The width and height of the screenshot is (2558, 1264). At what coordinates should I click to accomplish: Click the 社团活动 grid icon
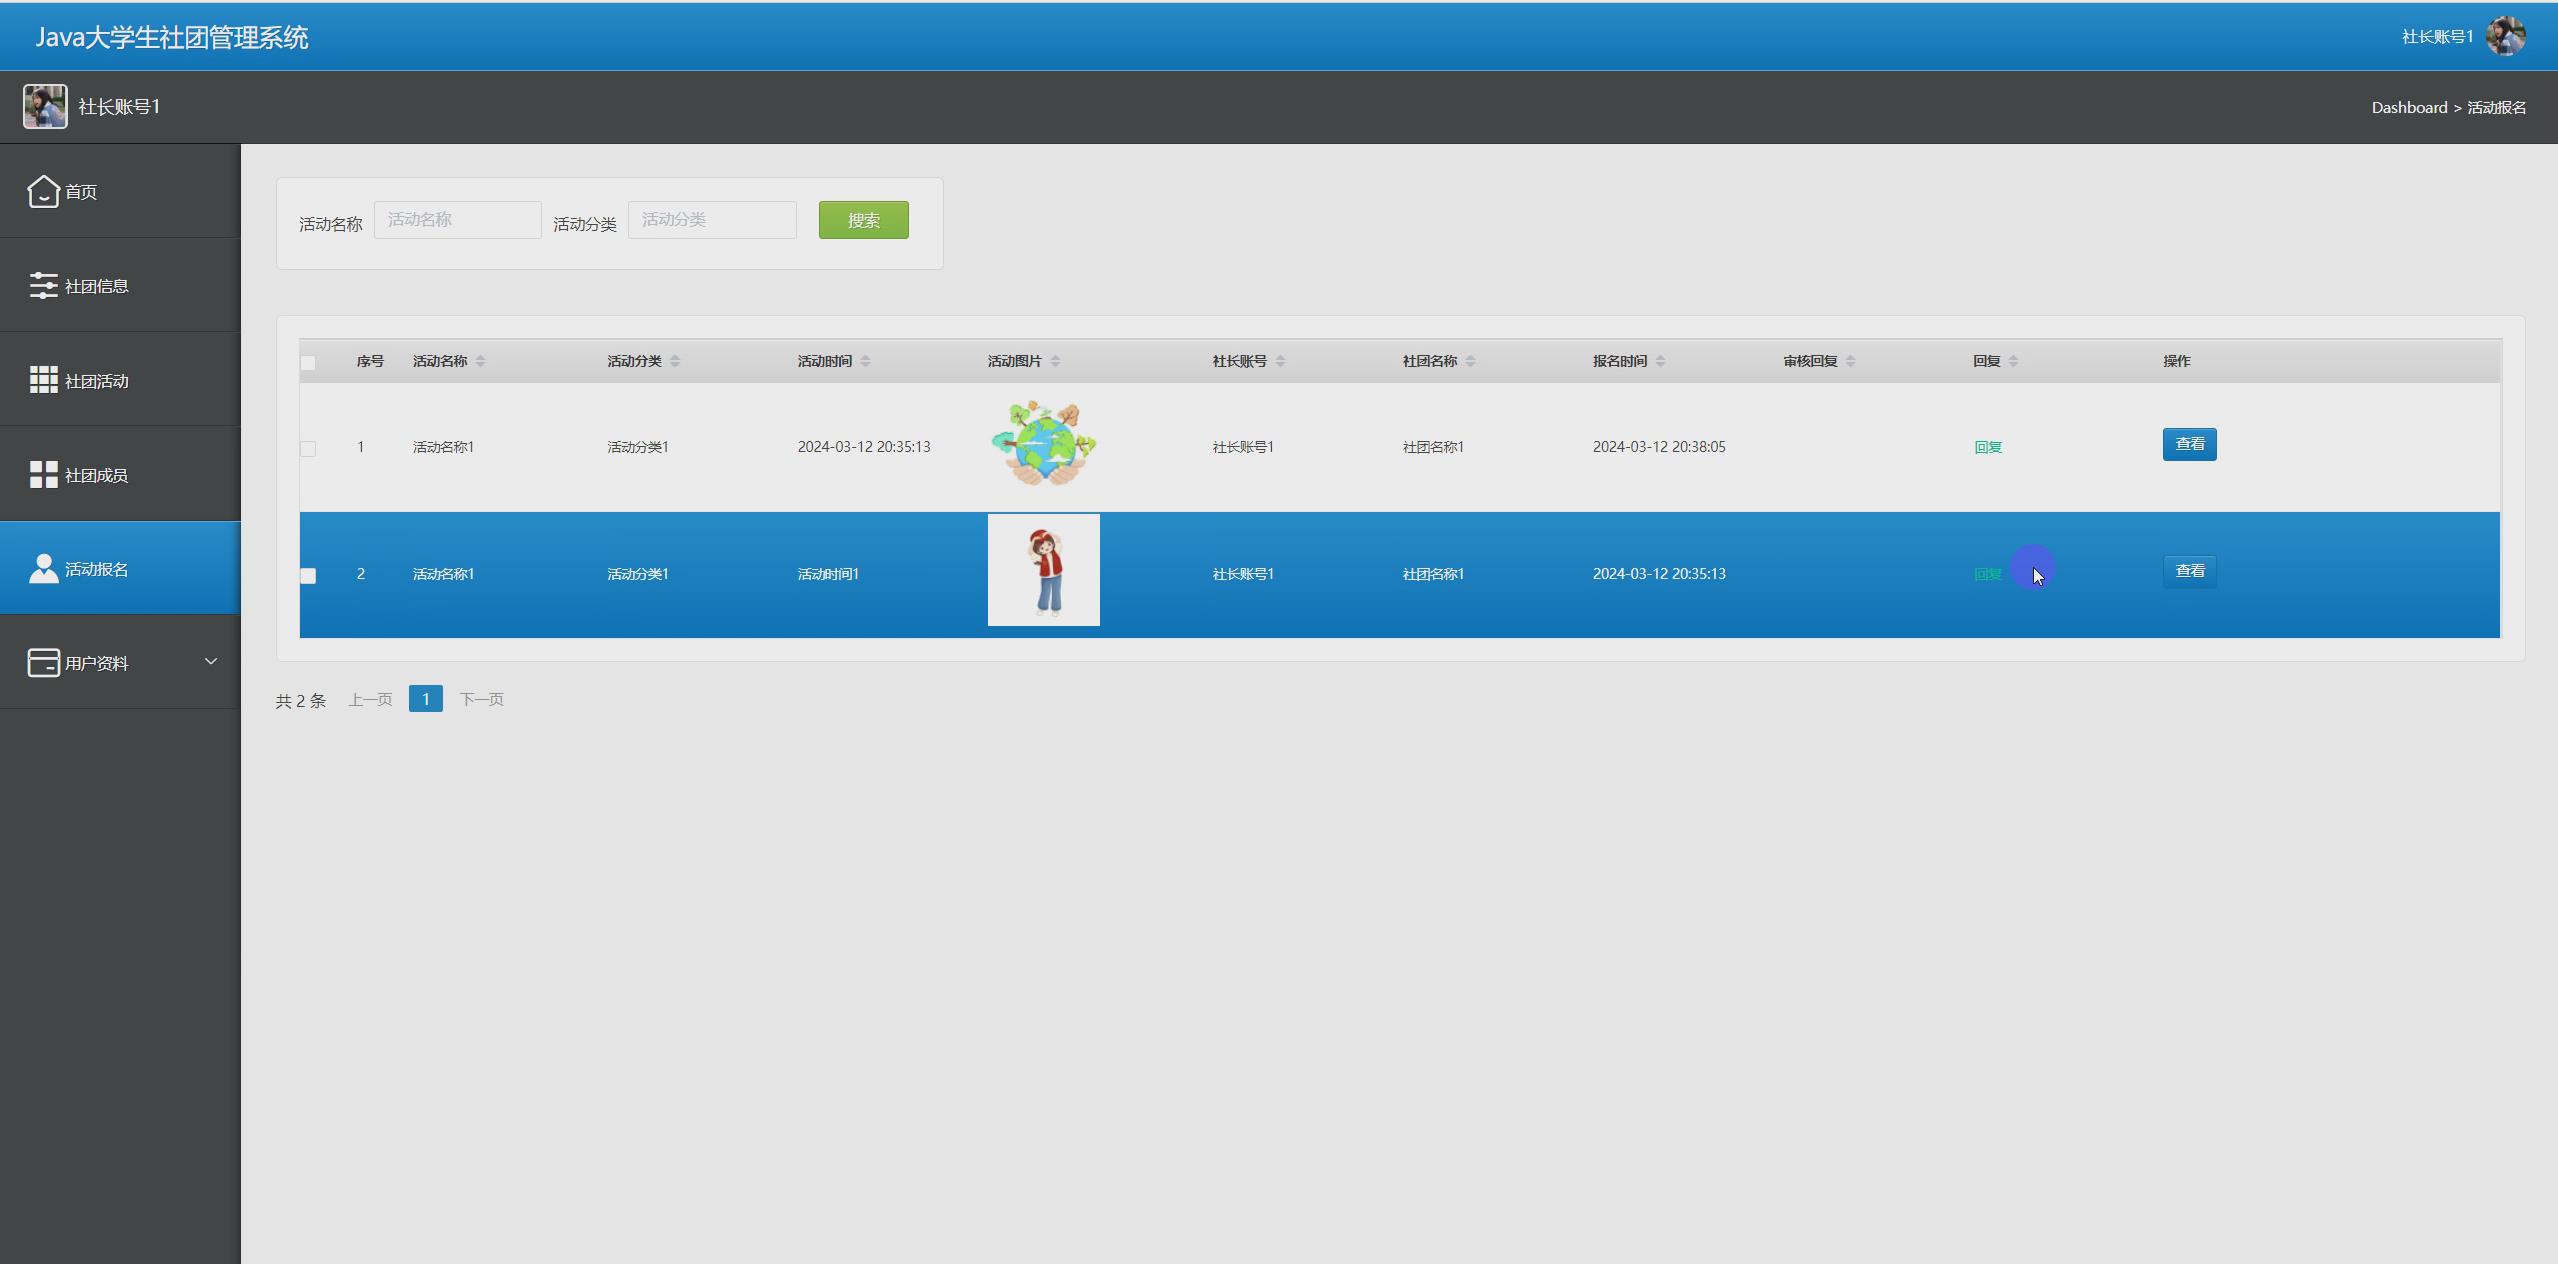43,380
